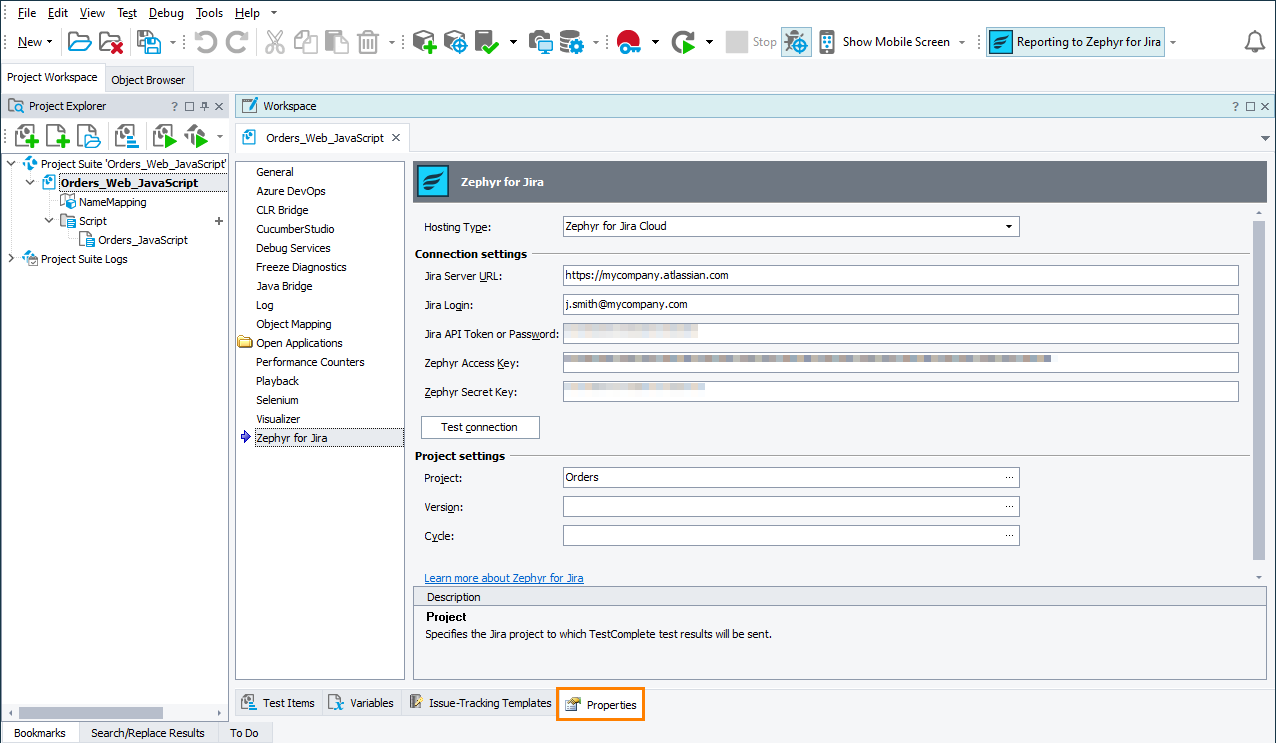
Task: Select the Orders_JavaScript script unit
Action: click(x=143, y=240)
